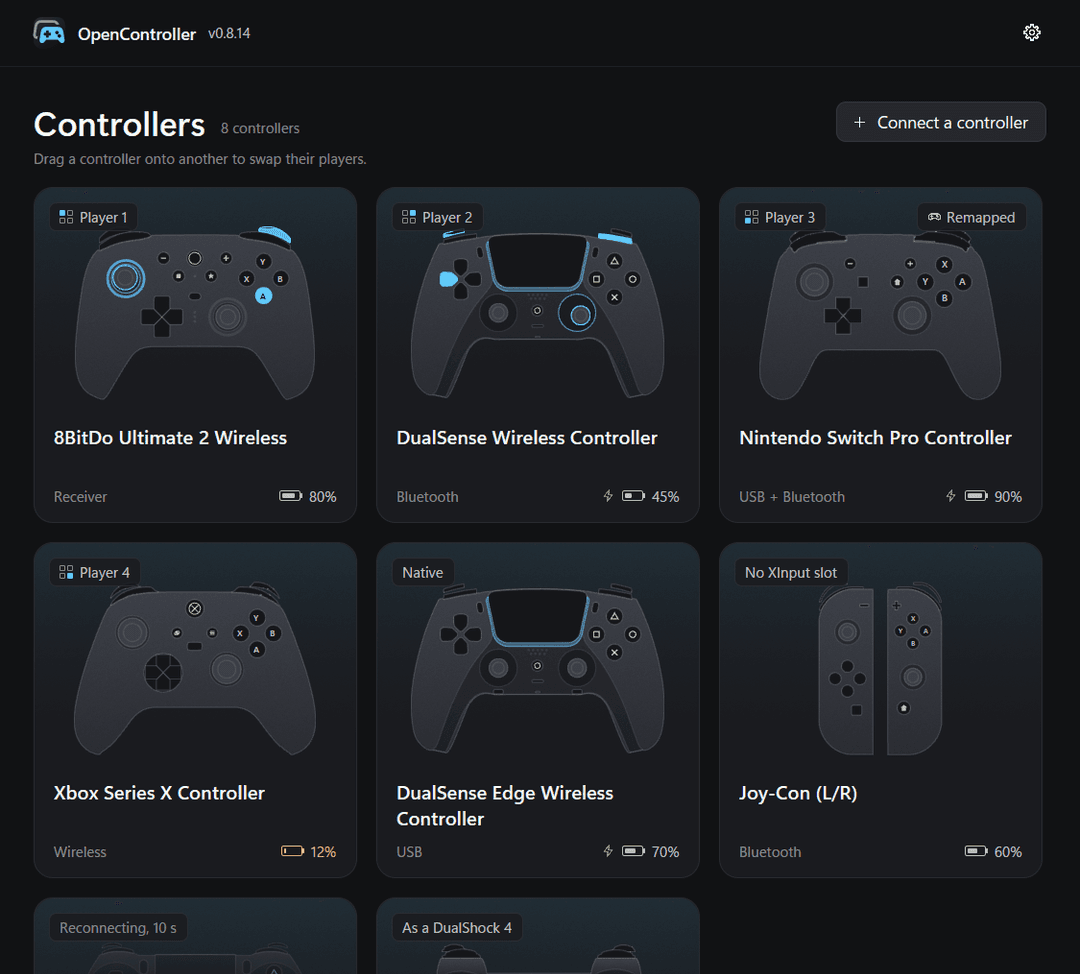Image resolution: width=1080 pixels, height=974 pixels.
Task: Click the Player 2 badge
Action: tap(437, 217)
